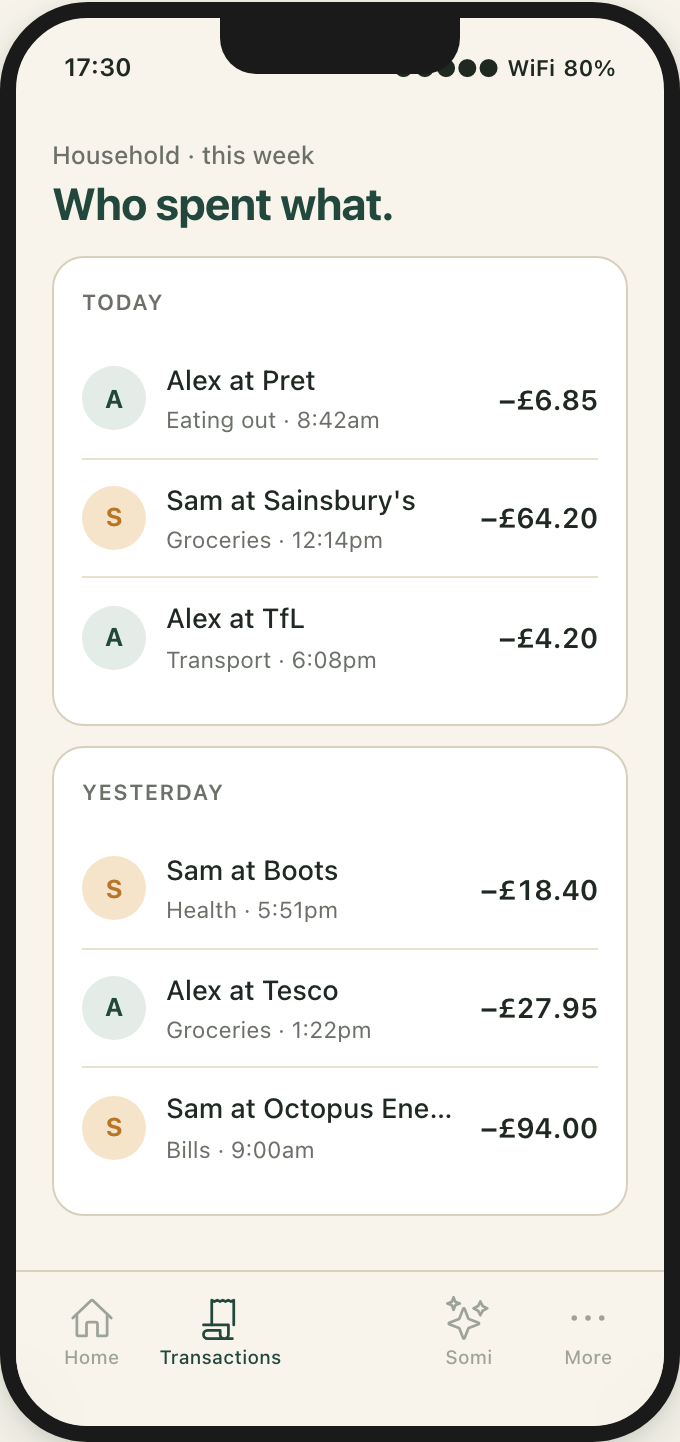Tap Sam's avatar beside the Octopus Energy transaction
The width and height of the screenshot is (680, 1442).
[x=114, y=1128]
